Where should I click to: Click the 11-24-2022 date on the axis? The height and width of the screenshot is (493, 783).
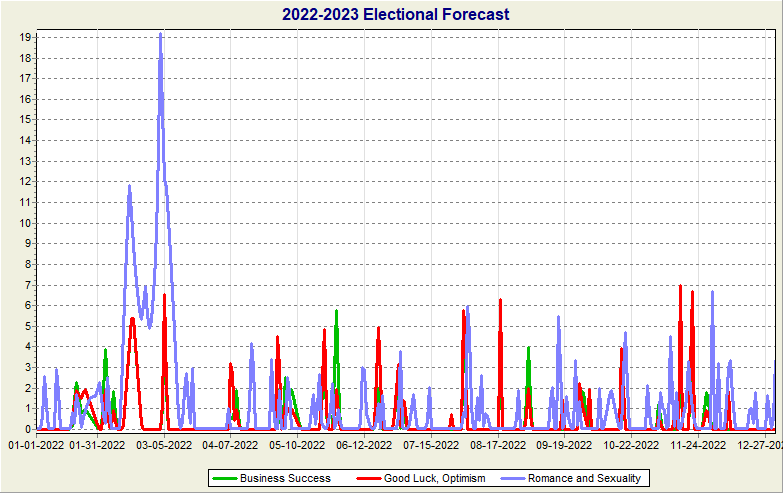[x=698, y=444]
